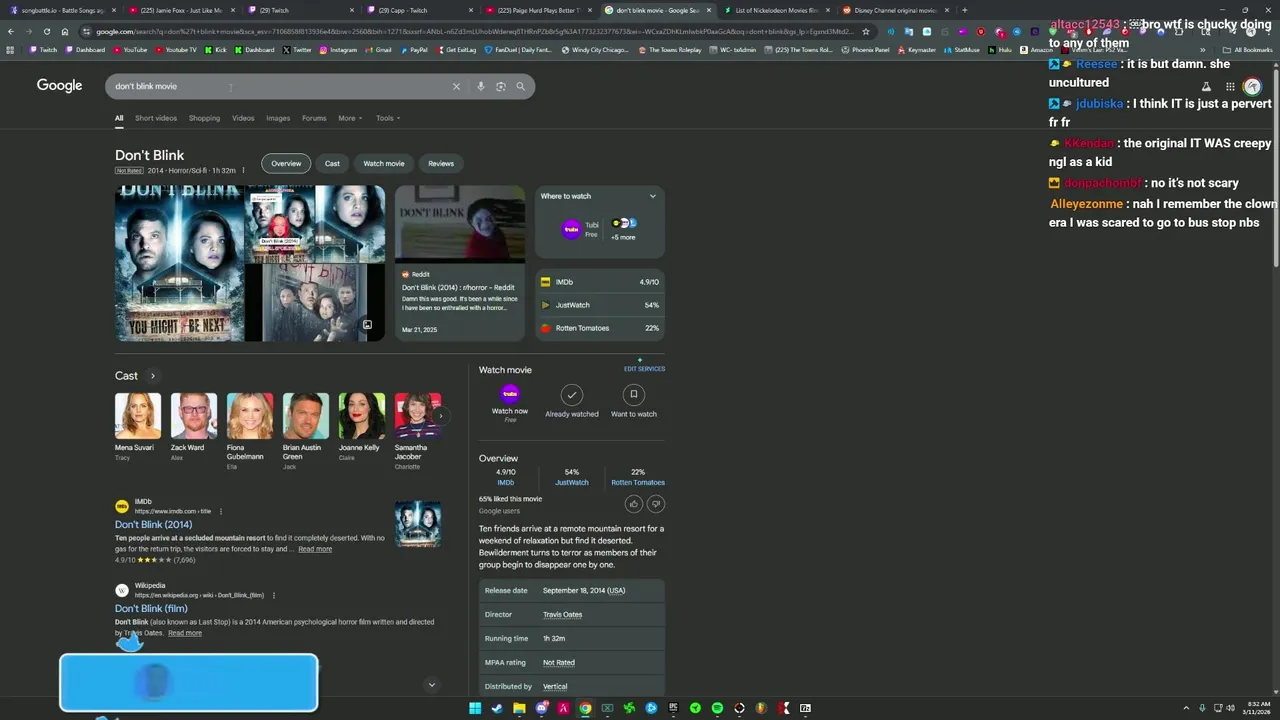Image resolution: width=1280 pixels, height=720 pixels.
Task: Open a new browser tab
Action: (x=964, y=10)
